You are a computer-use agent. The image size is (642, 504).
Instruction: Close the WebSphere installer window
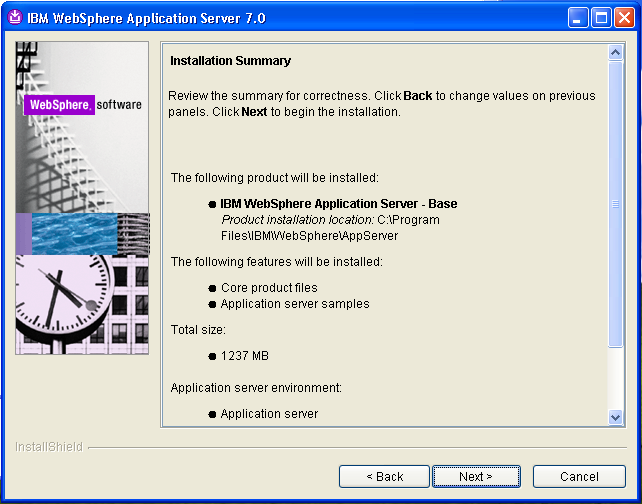[624, 18]
